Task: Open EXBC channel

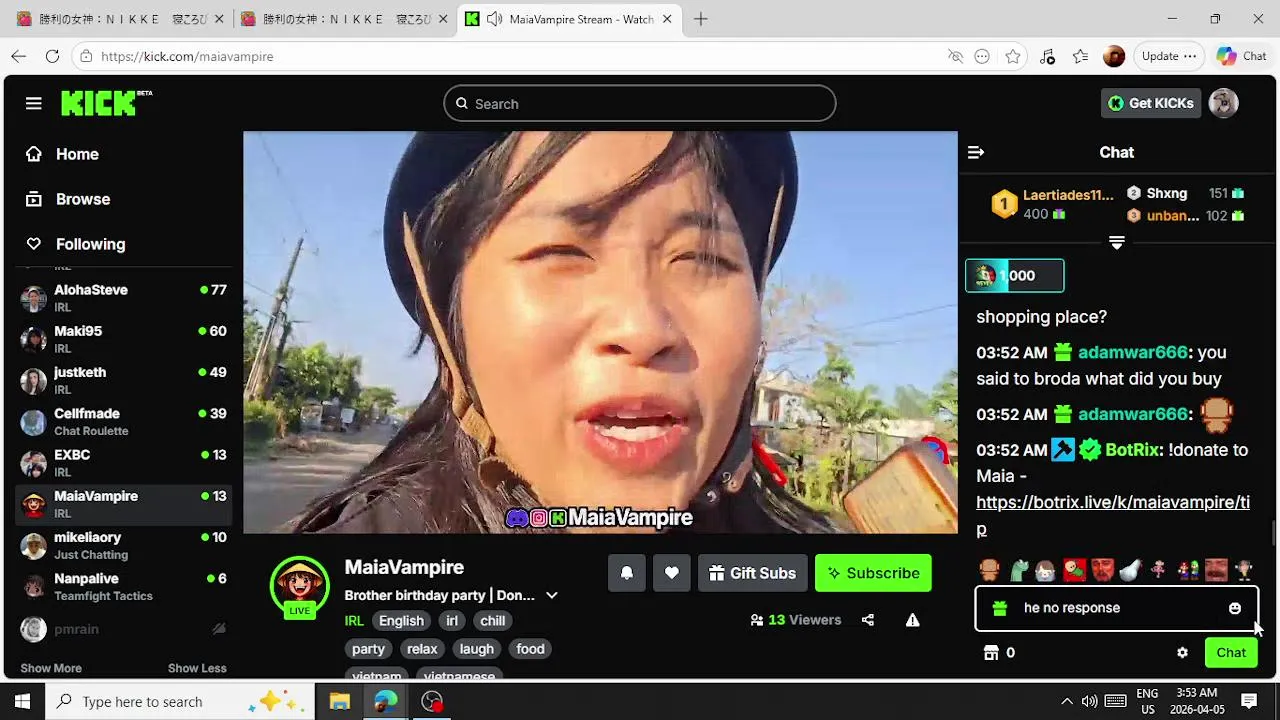Action: coord(124,462)
